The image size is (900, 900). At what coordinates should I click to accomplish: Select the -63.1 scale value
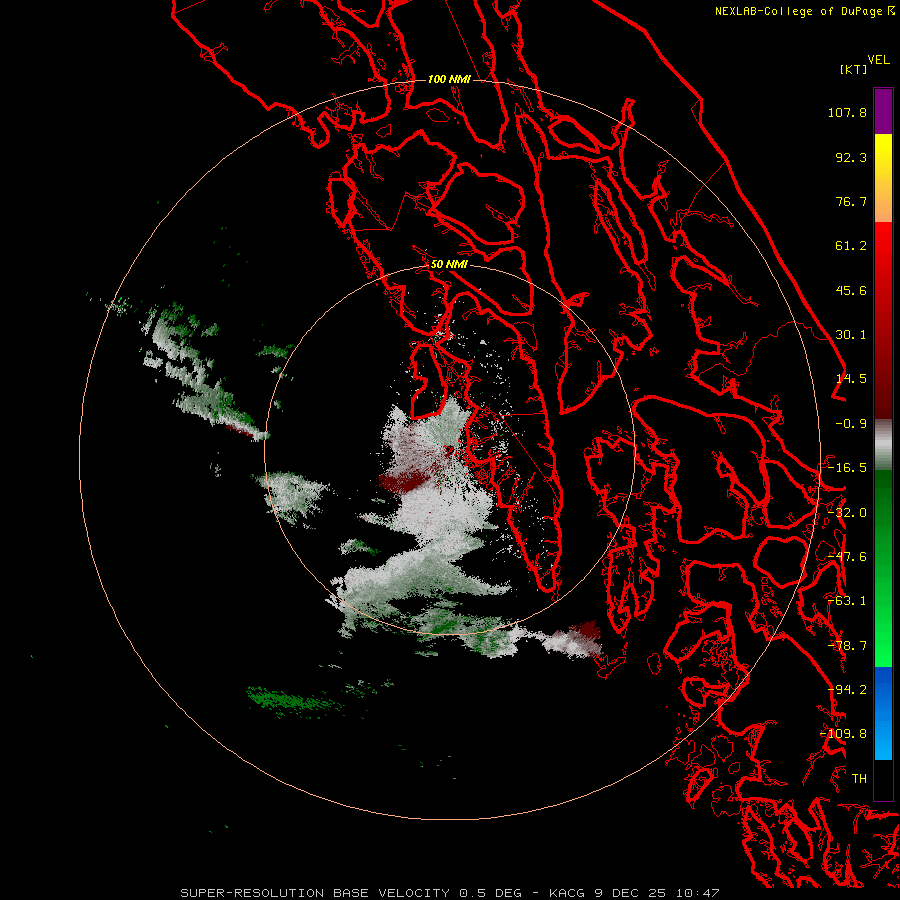click(847, 601)
